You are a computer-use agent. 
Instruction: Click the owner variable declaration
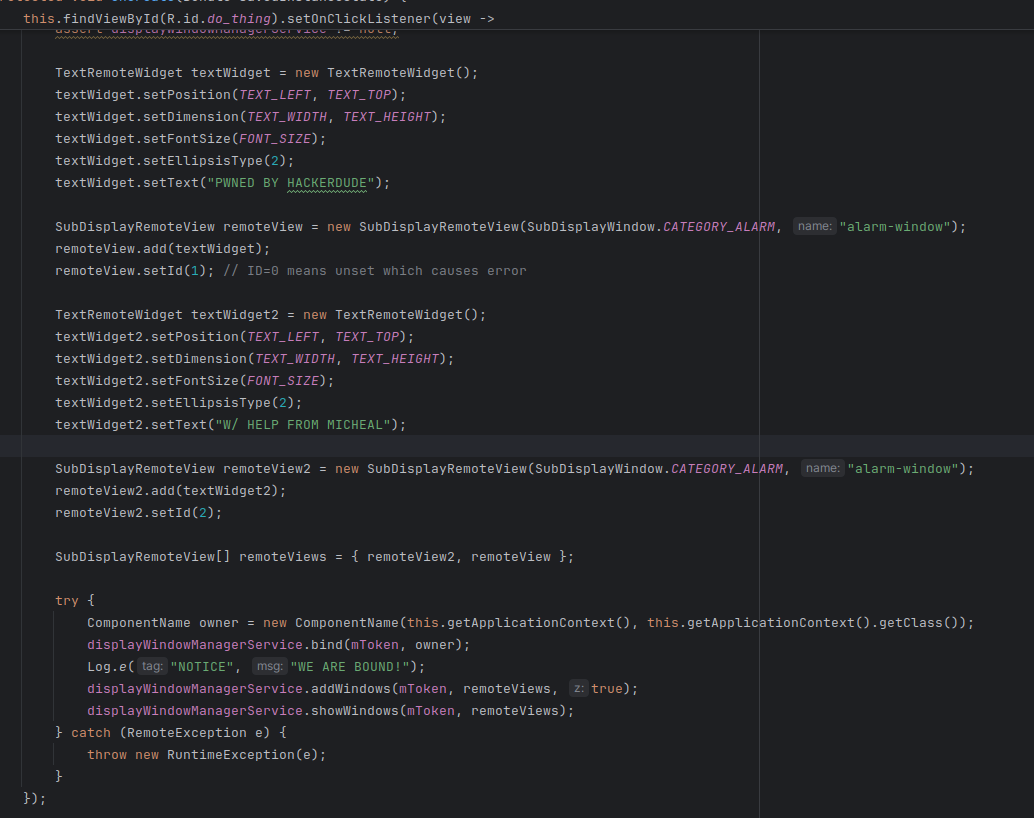pyautogui.click(x=219, y=623)
